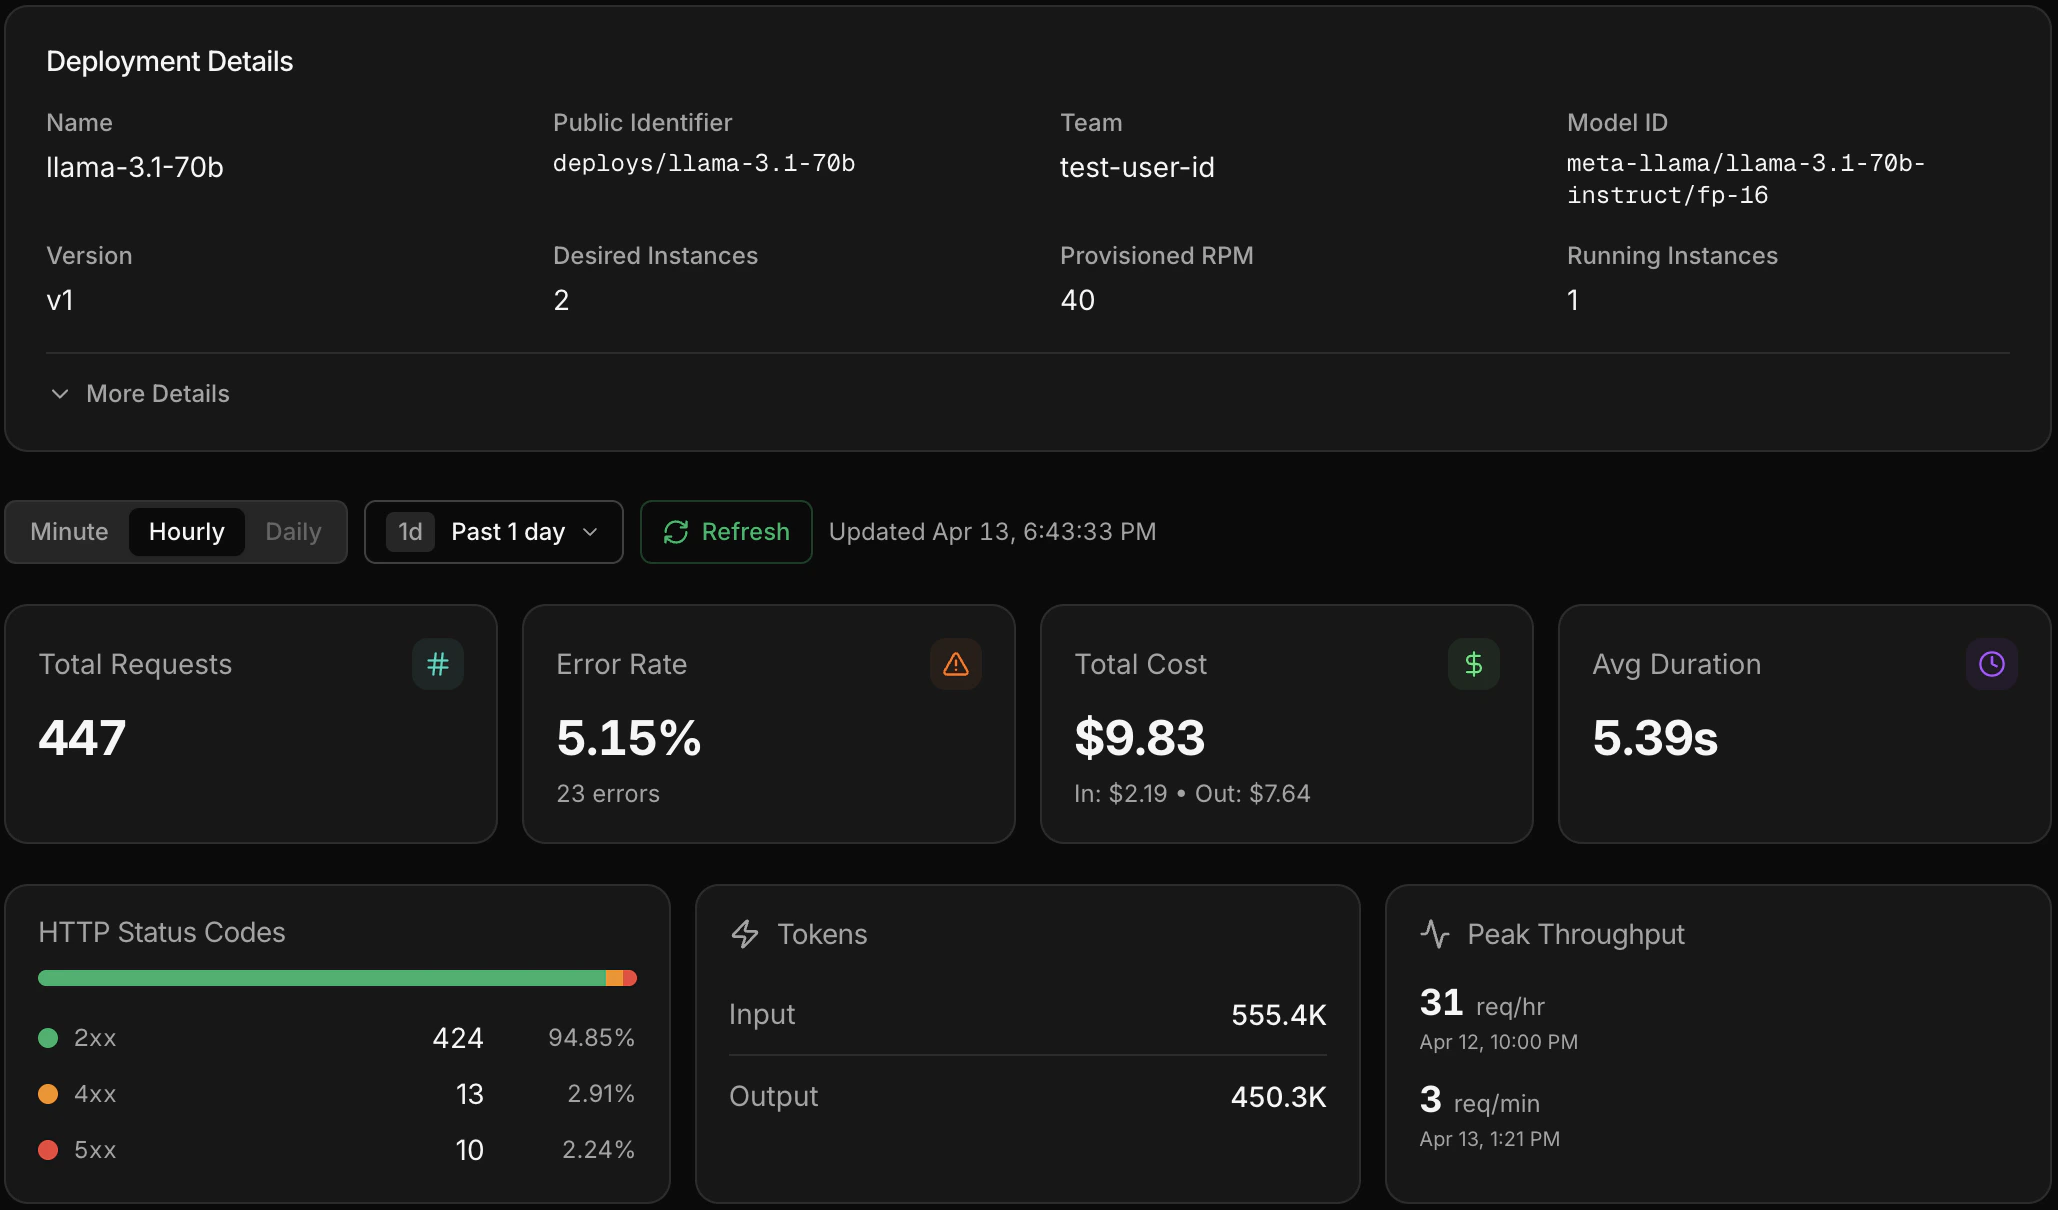
Task: Collapse the More Details section
Action: [x=138, y=393]
